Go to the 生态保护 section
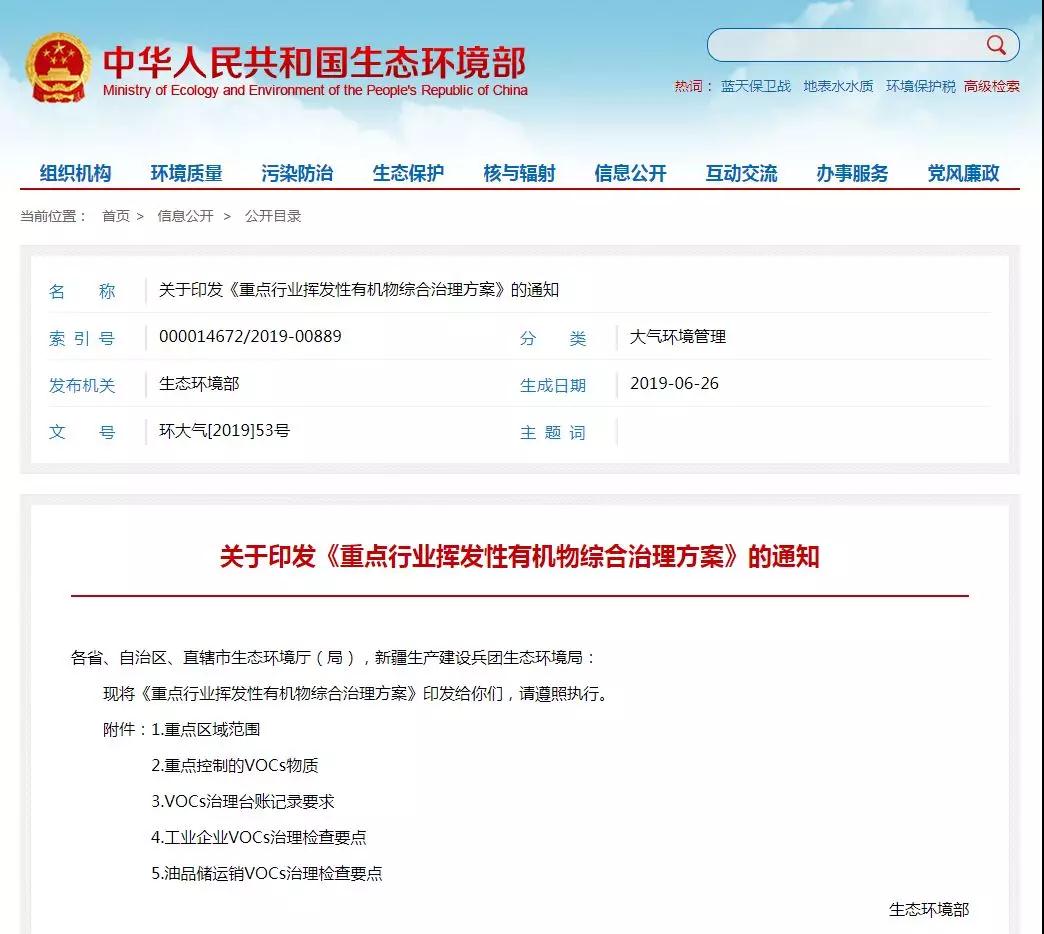Image resolution: width=1044 pixels, height=934 pixels. tap(408, 173)
